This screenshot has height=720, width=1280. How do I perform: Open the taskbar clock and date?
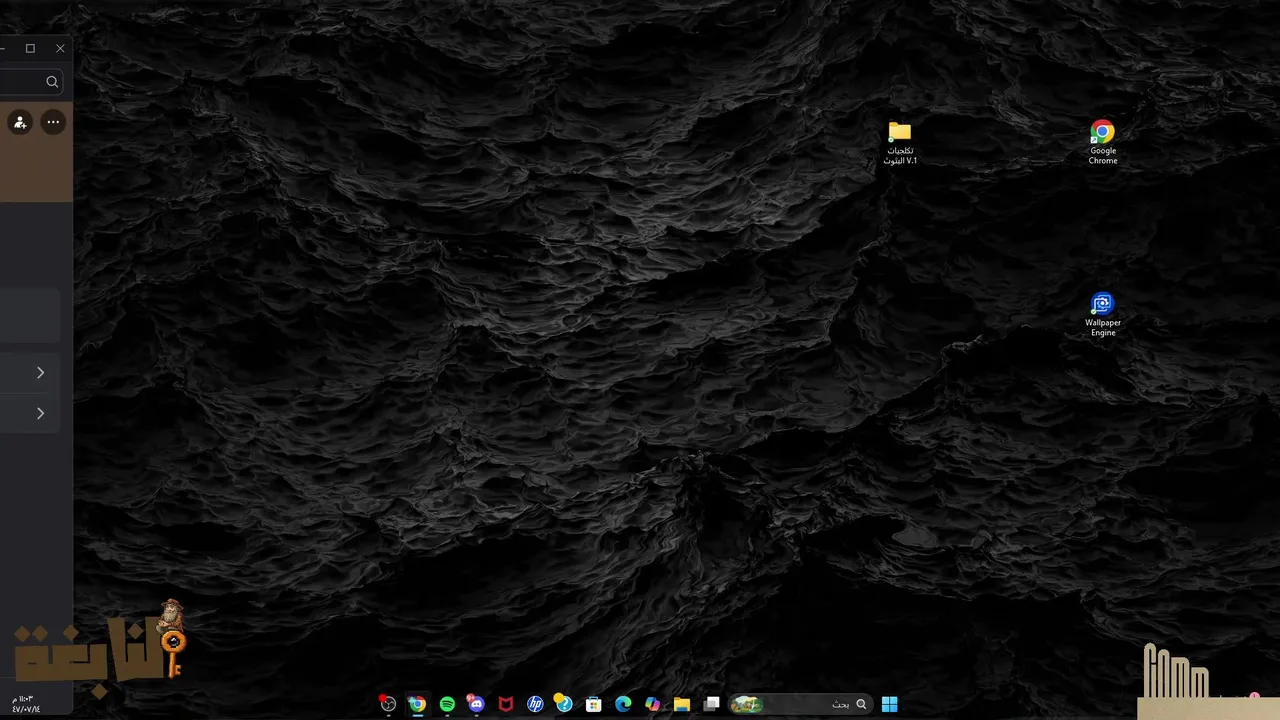point(27,703)
